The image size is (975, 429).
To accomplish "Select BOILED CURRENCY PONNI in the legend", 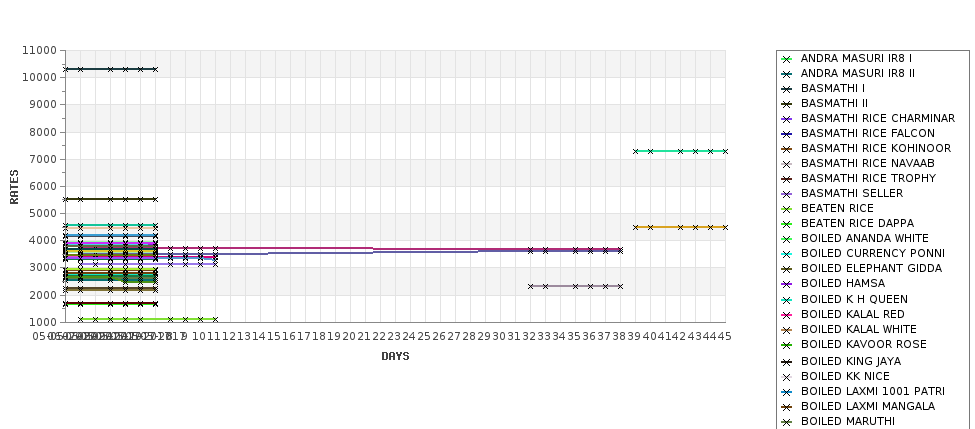I will point(872,253).
